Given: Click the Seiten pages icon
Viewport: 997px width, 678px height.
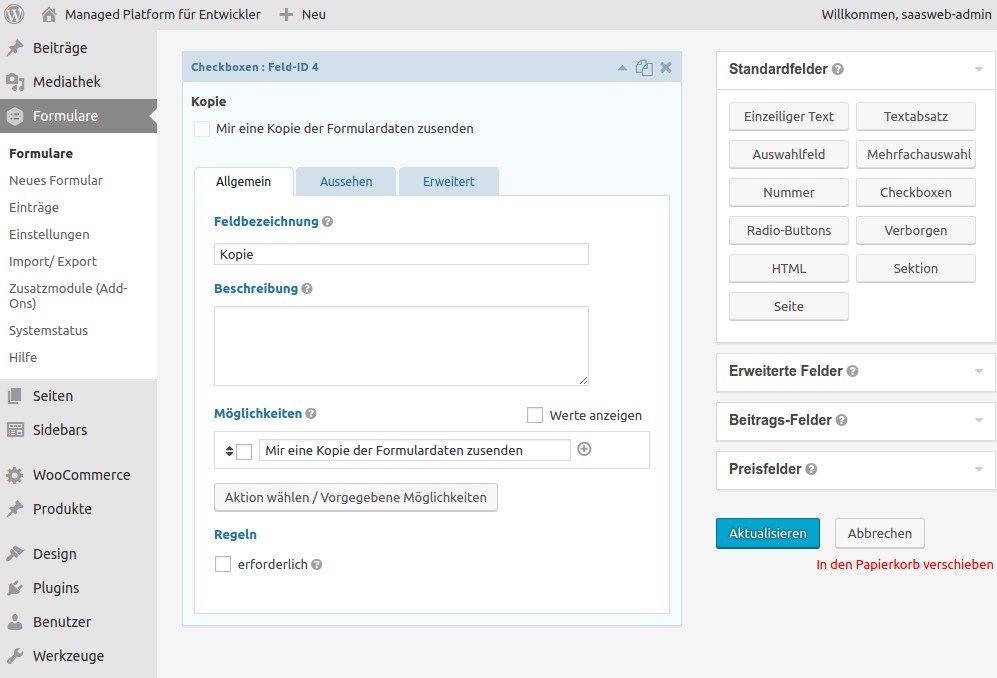Looking at the screenshot, I should point(15,396).
